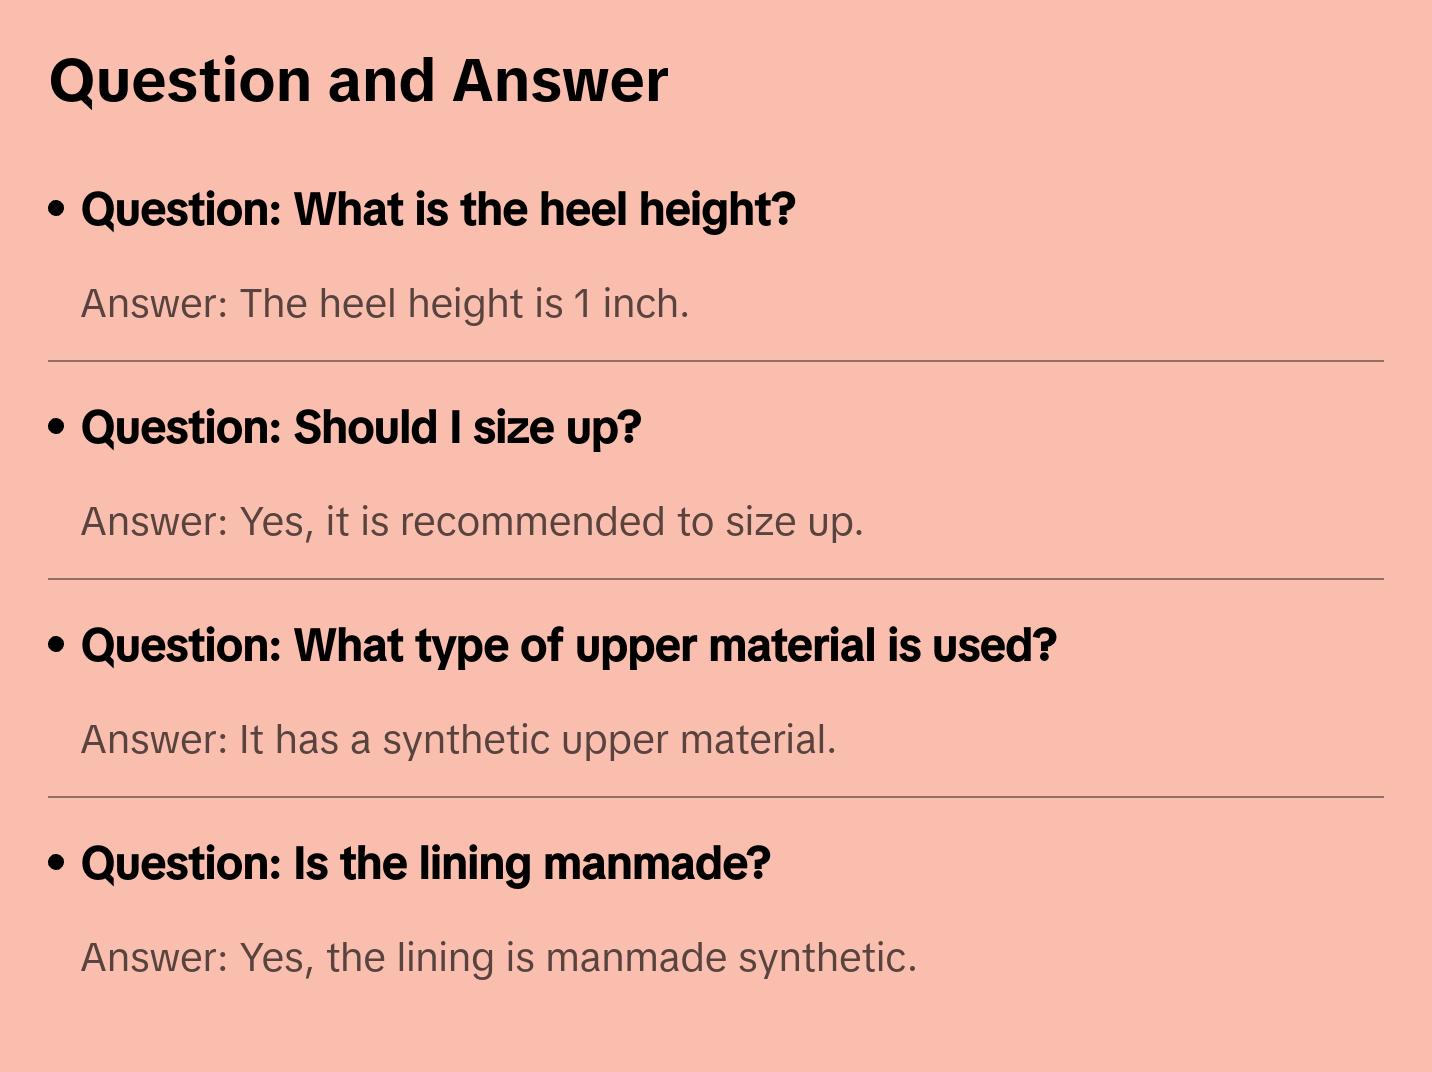Expand the "Should I size up?" question

(361, 428)
